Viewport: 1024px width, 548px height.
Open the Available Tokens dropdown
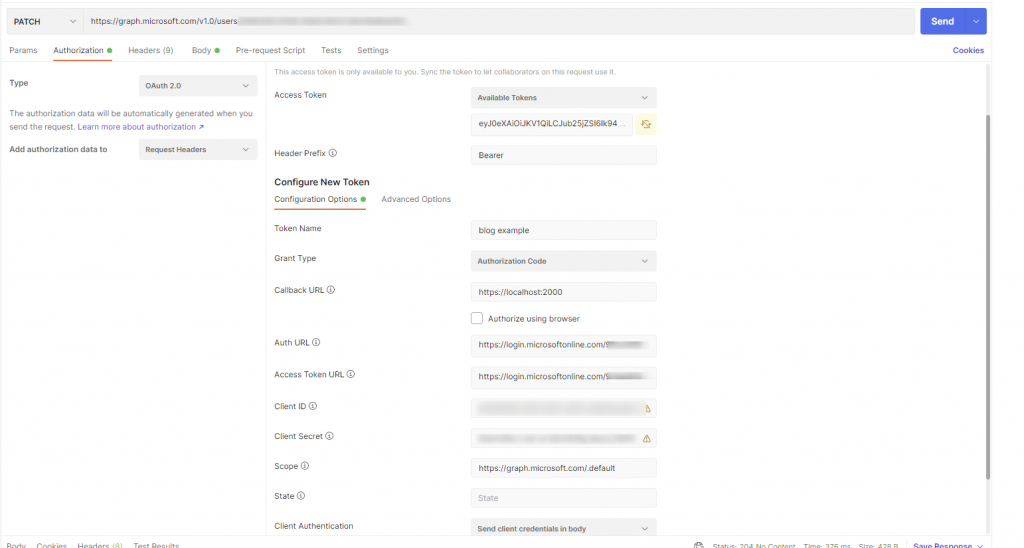(564, 98)
